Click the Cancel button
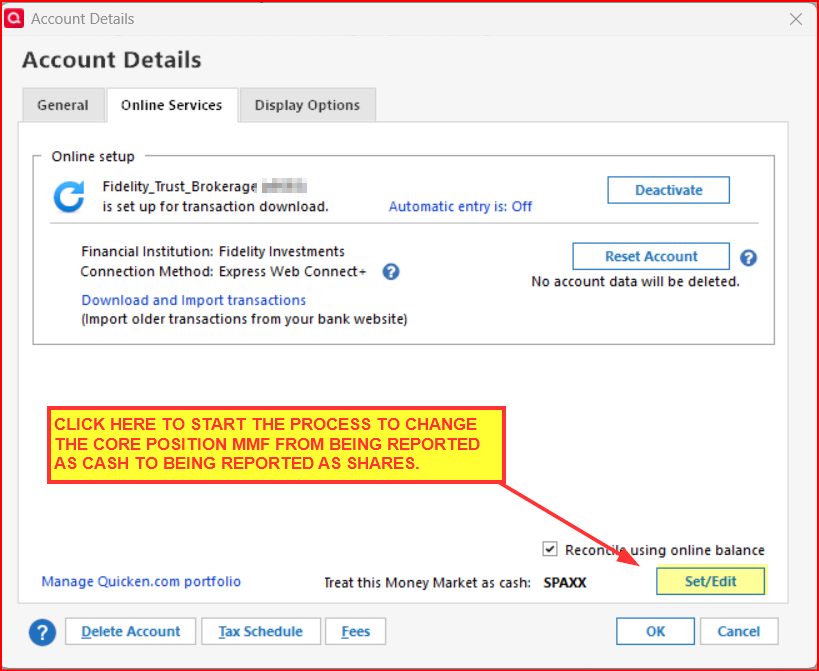 (739, 631)
